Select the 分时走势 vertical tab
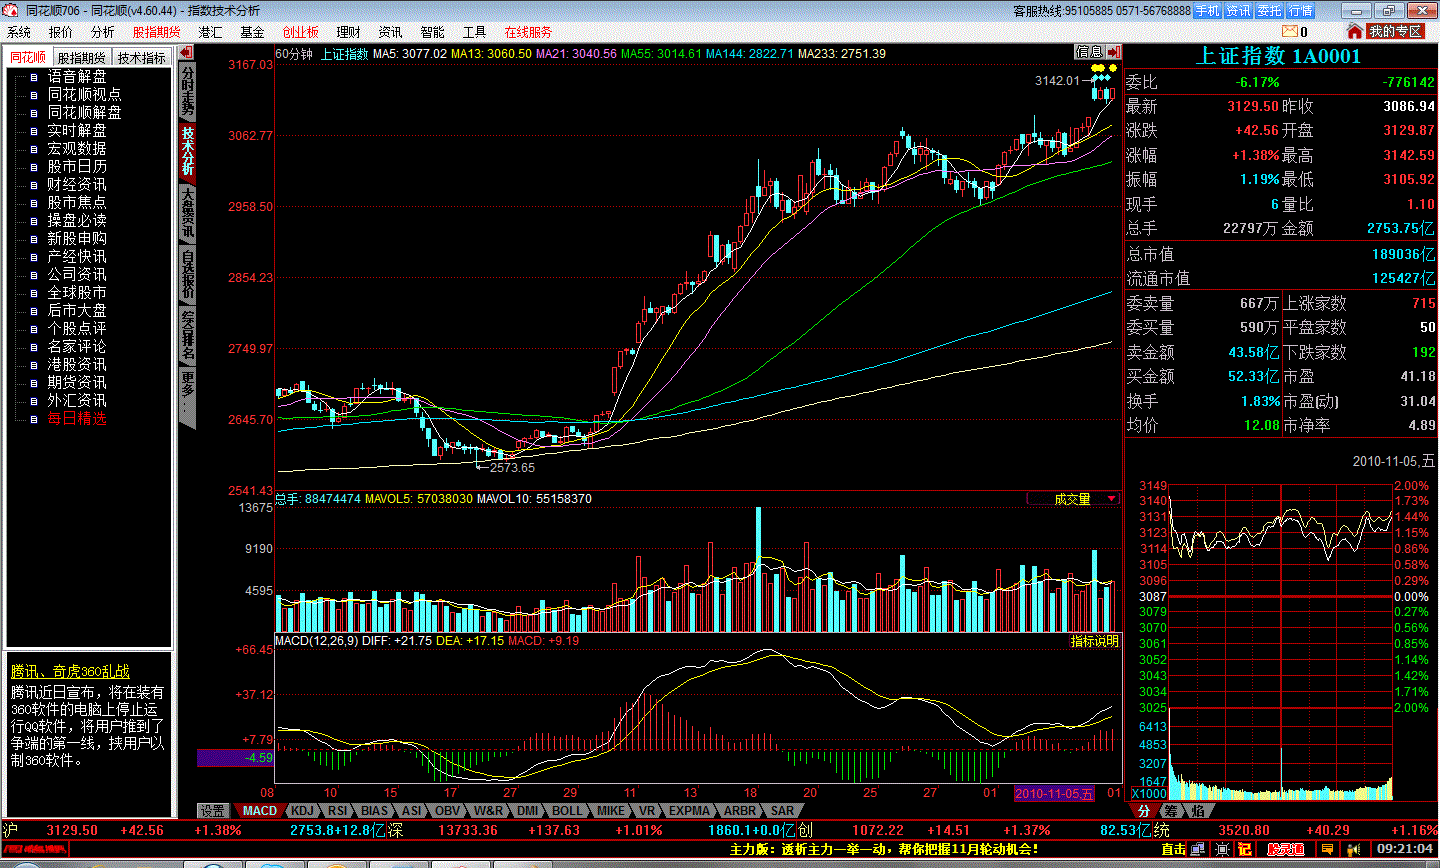 pyautogui.click(x=188, y=91)
